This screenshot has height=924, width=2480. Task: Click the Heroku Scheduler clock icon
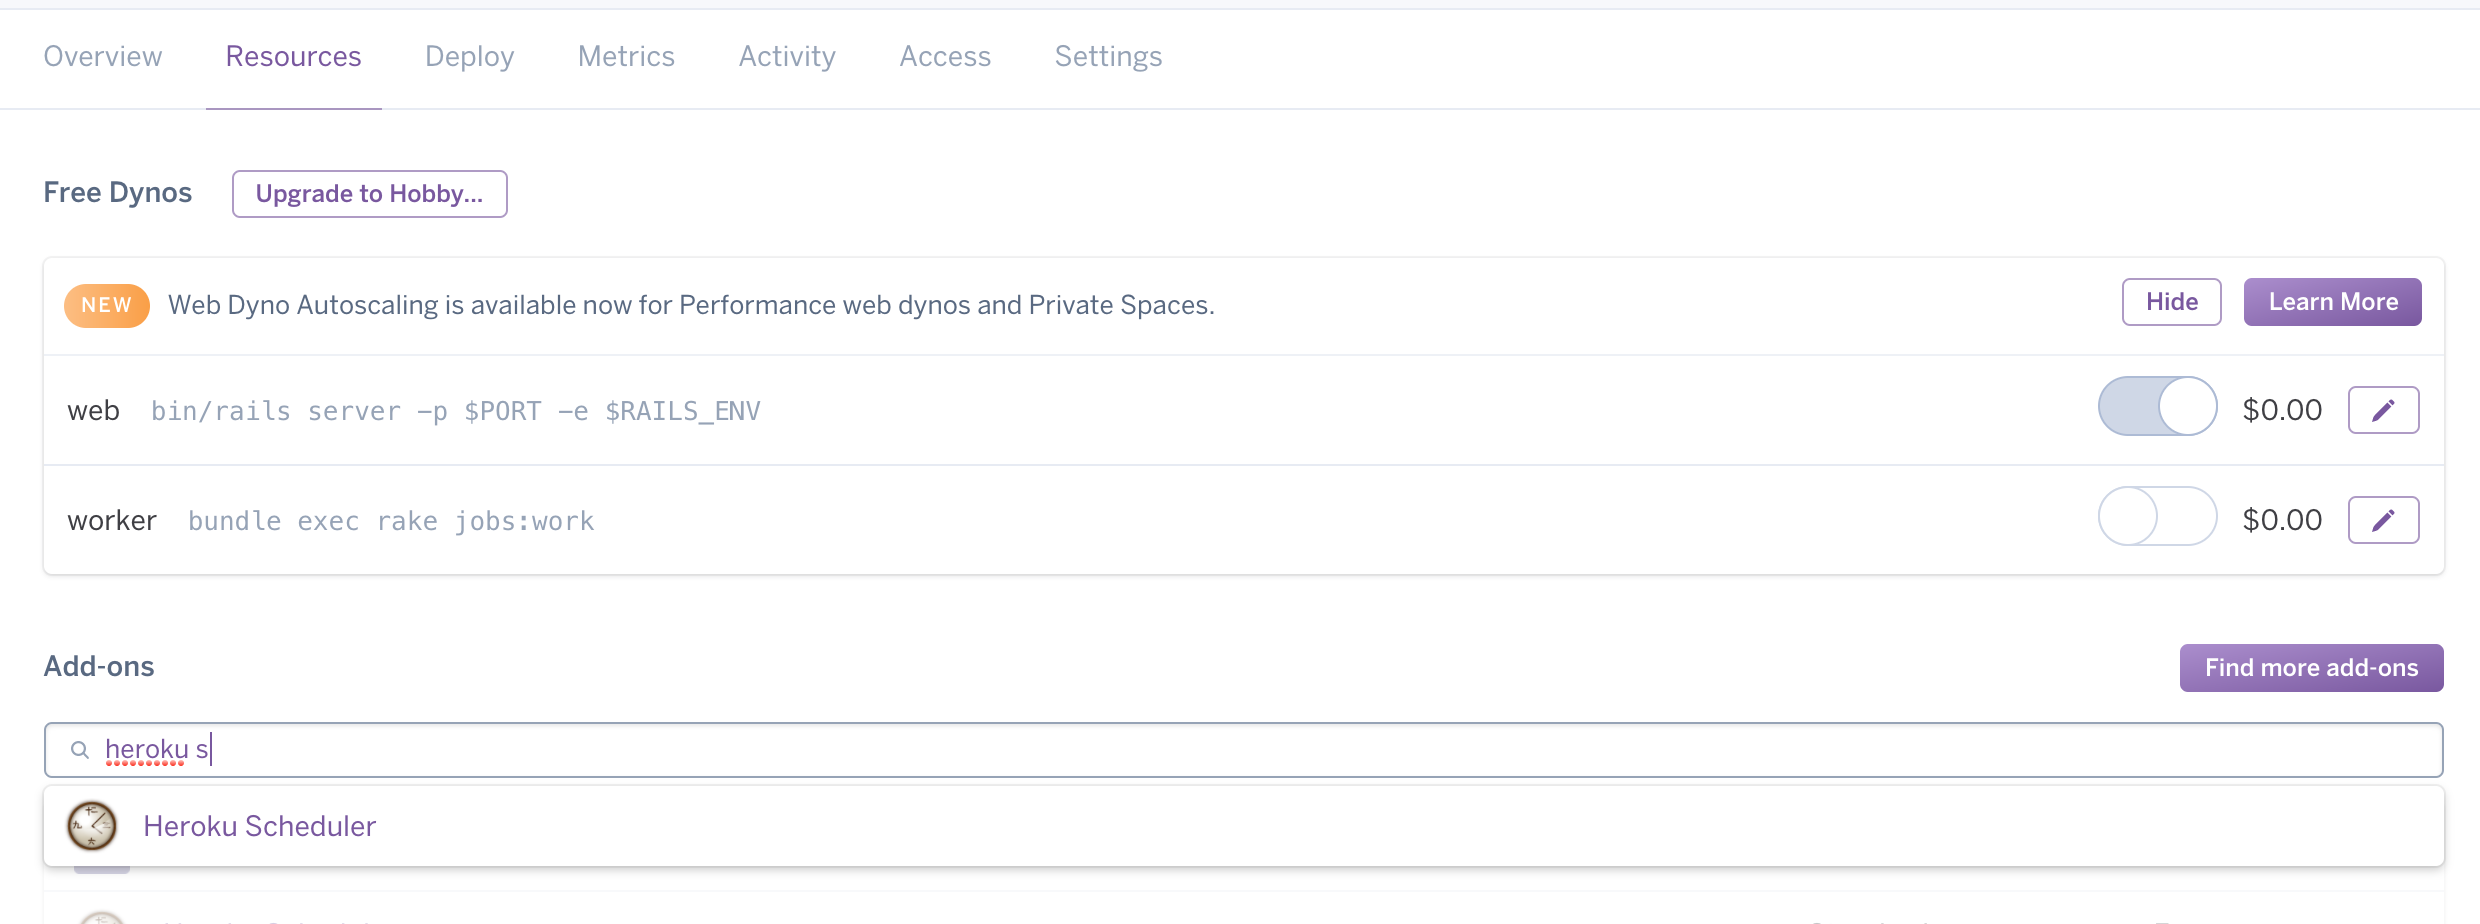92,826
